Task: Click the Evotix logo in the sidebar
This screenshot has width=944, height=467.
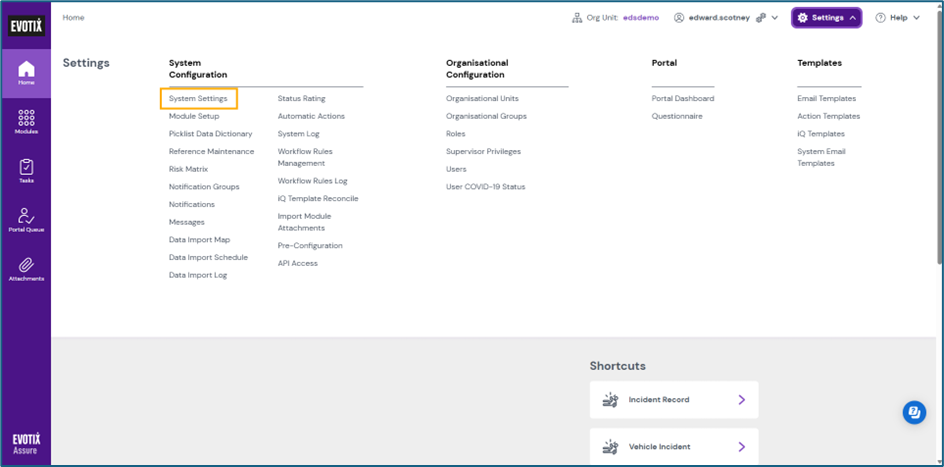Action: tap(26, 26)
